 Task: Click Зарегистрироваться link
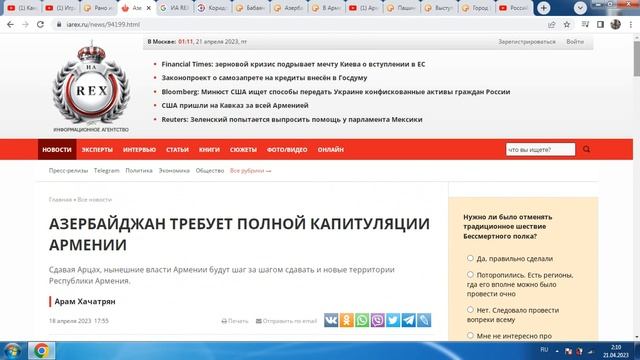[527, 42]
